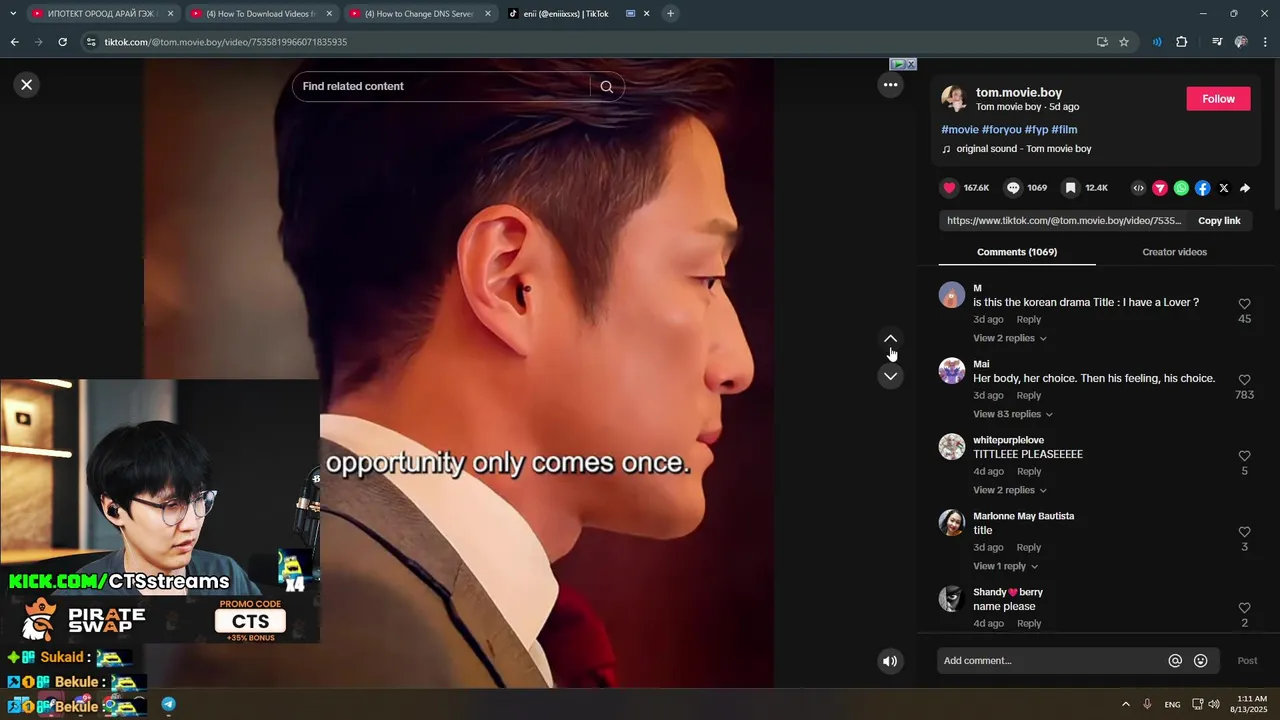Expand View 83 replies under Mai's comment
The height and width of the screenshot is (720, 1280).
1012,414
